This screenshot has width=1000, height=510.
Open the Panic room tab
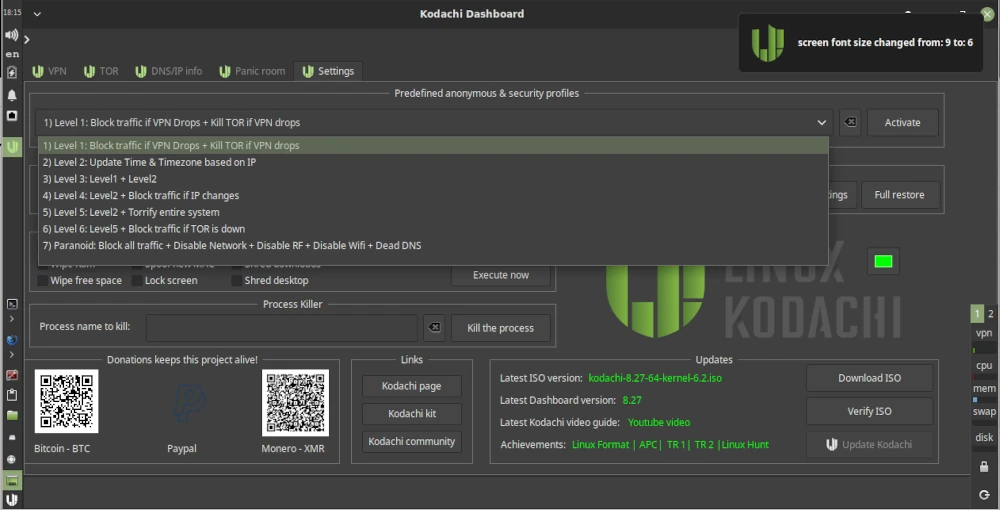tap(253, 71)
